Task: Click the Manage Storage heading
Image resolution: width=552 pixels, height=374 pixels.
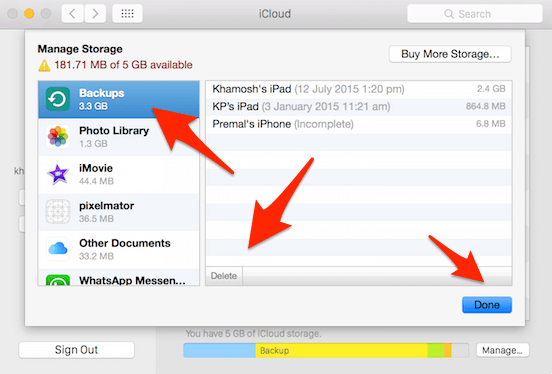Action: pos(80,49)
